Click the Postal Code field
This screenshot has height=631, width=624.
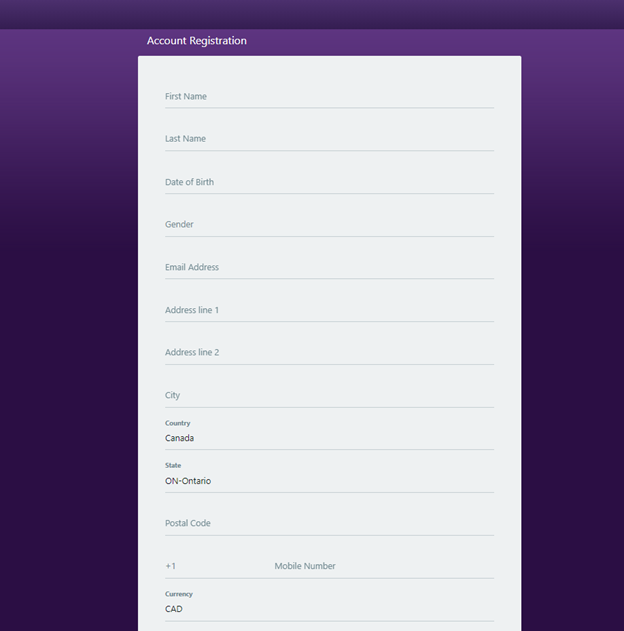(329, 524)
